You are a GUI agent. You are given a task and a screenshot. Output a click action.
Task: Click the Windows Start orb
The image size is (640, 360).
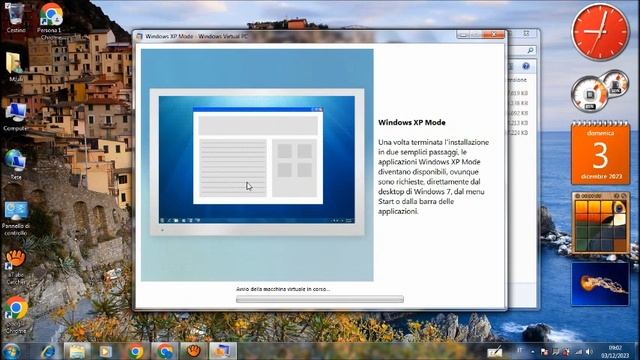pos(11,351)
